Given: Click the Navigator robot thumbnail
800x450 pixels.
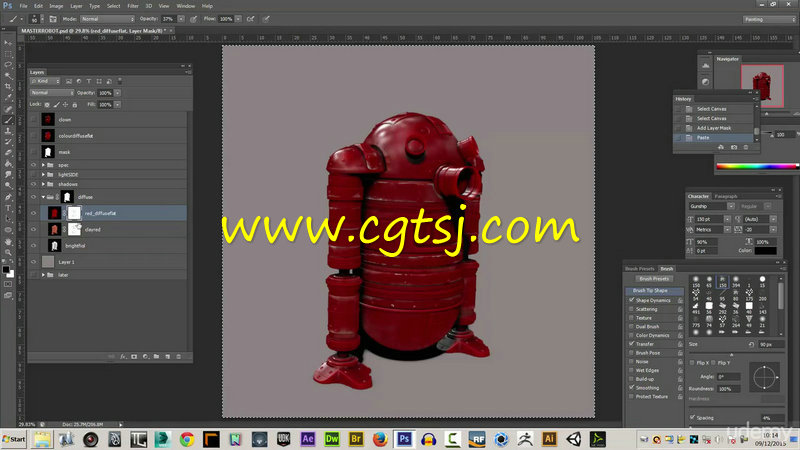Looking at the screenshot, I should [x=762, y=86].
